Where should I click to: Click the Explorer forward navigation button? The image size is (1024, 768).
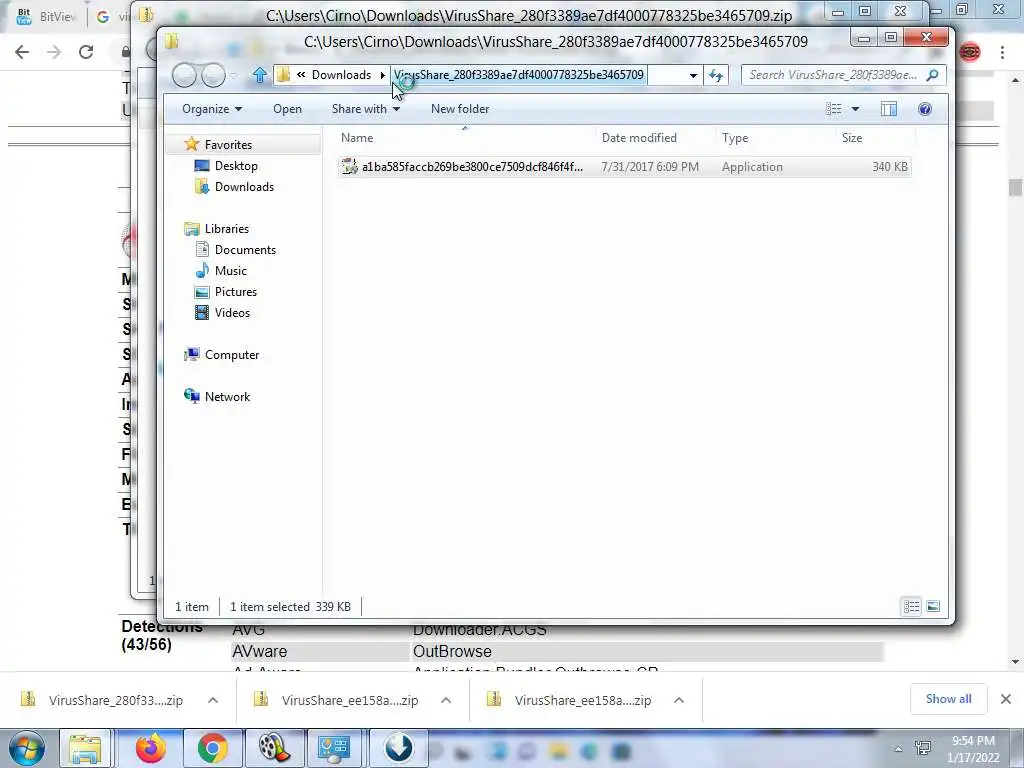213,75
